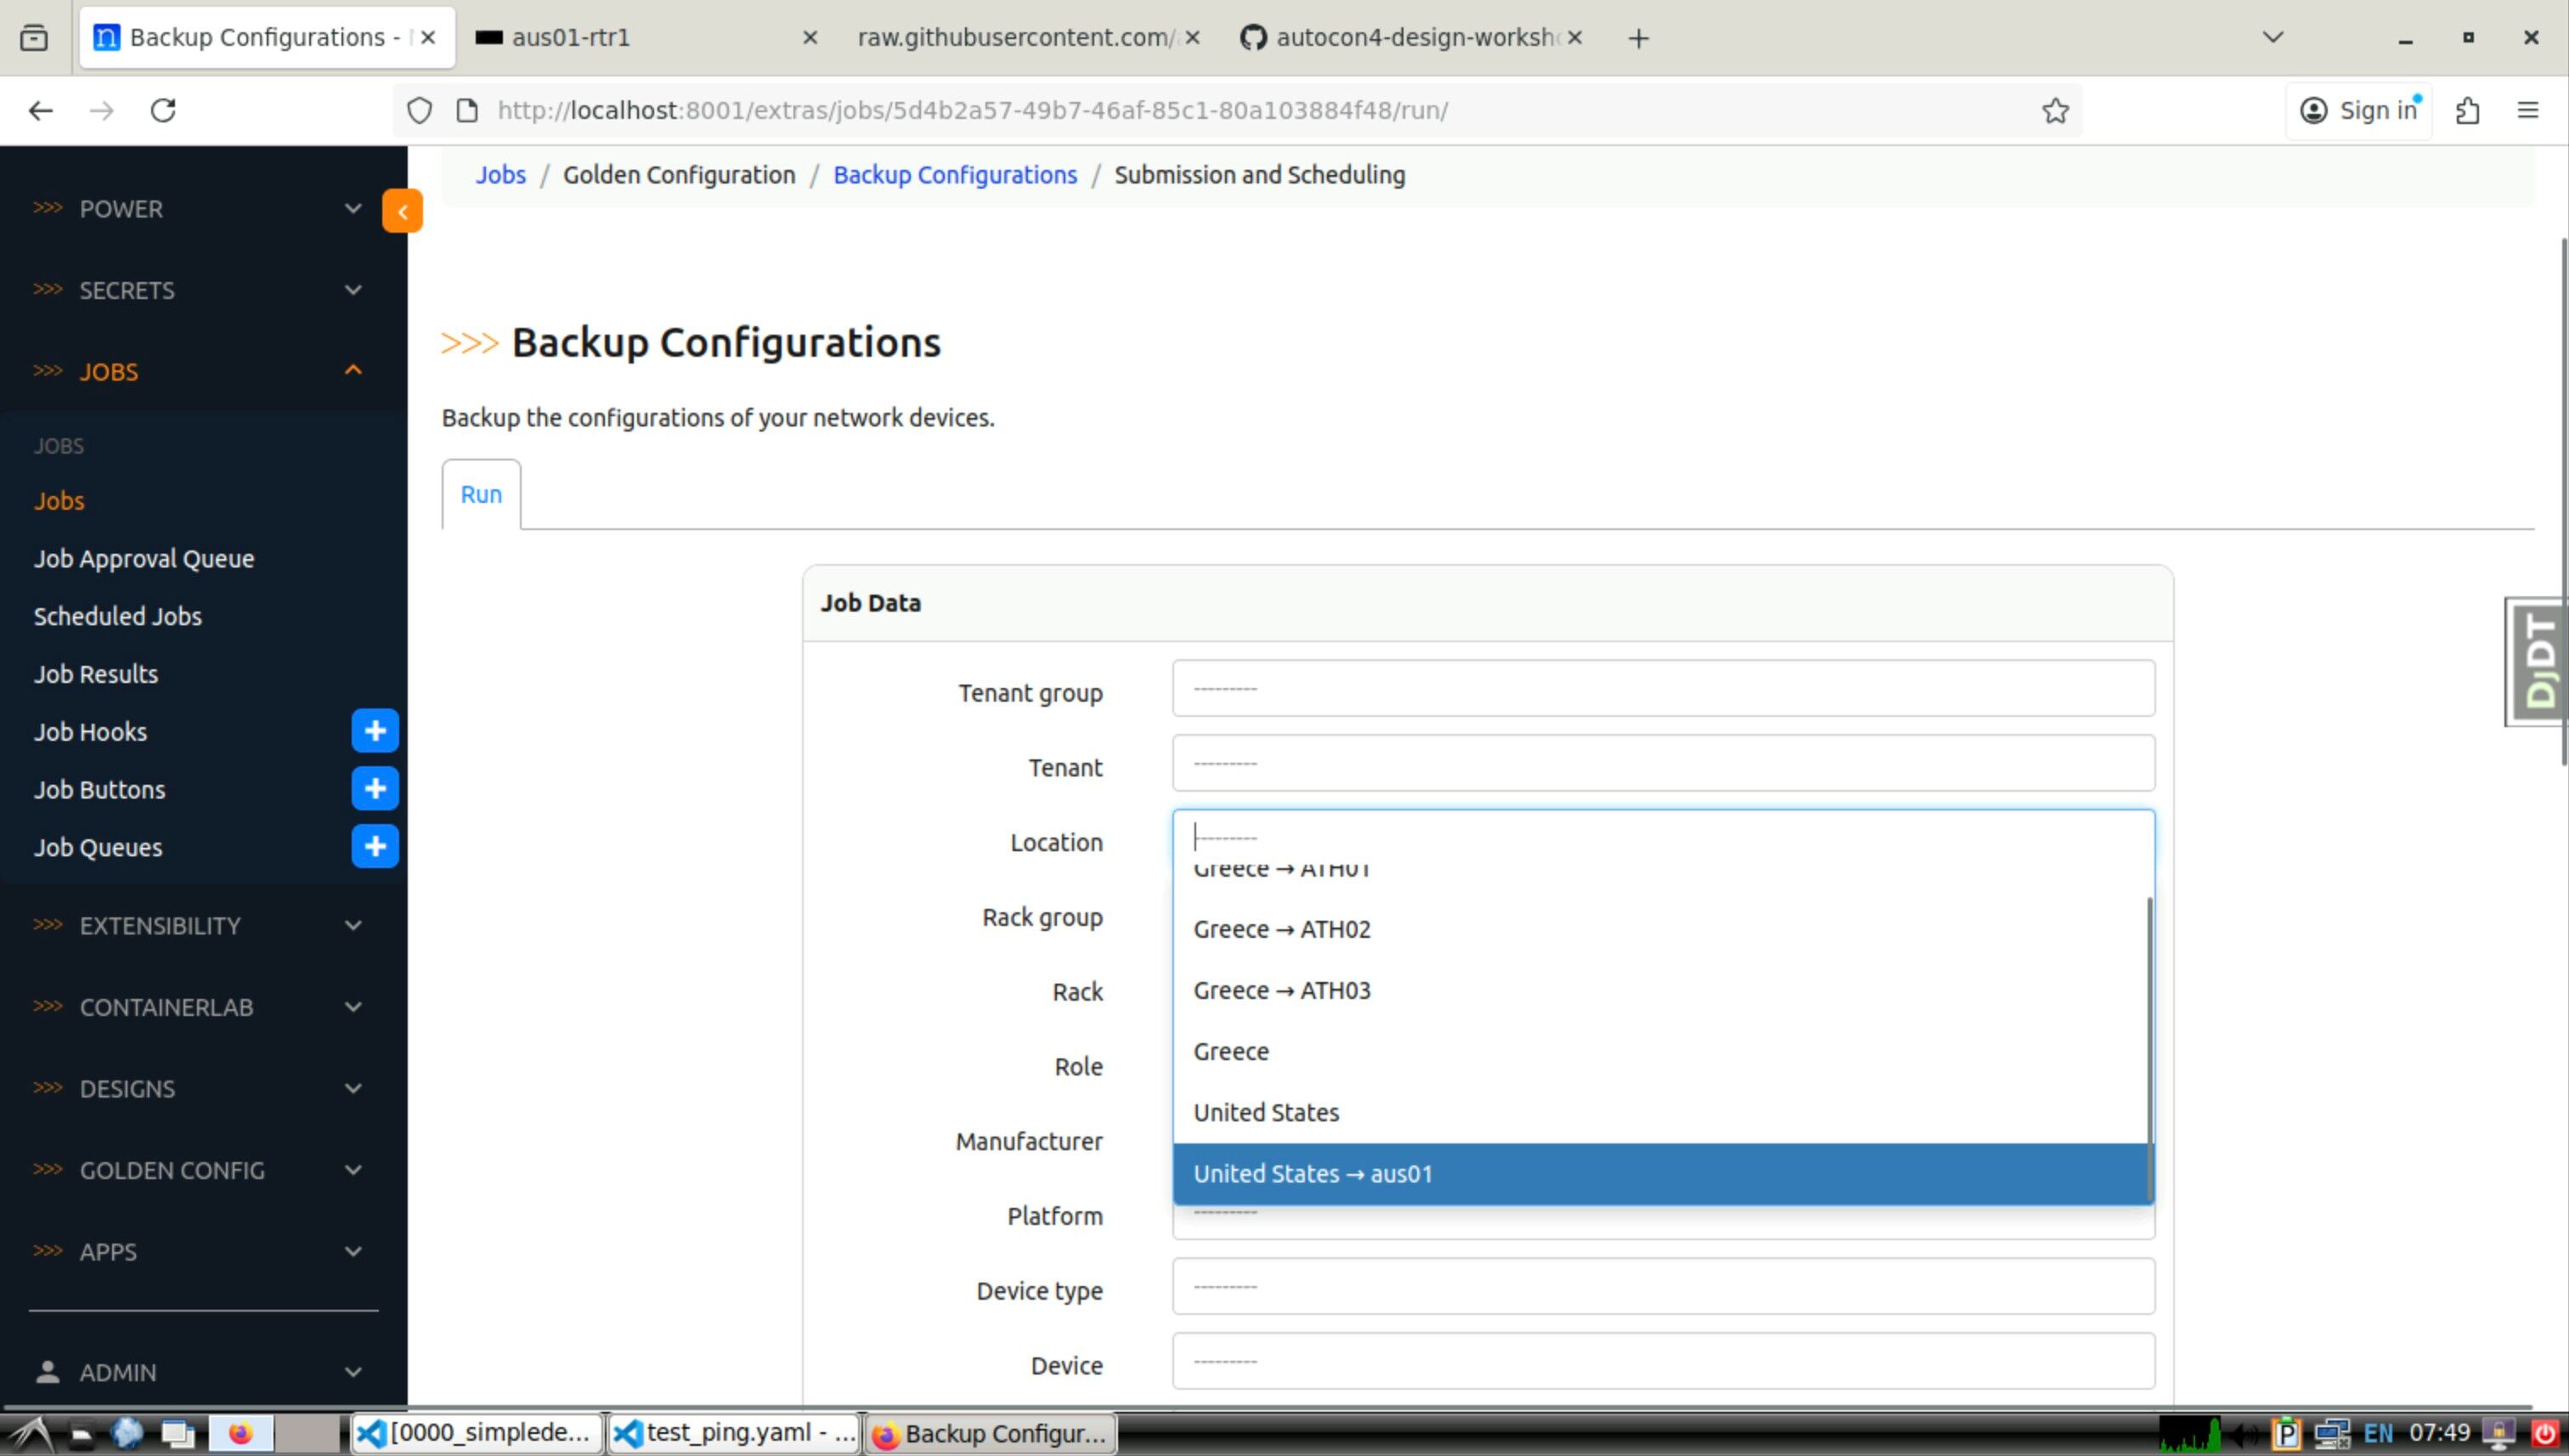Select the Run tab

(x=481, y=494)
